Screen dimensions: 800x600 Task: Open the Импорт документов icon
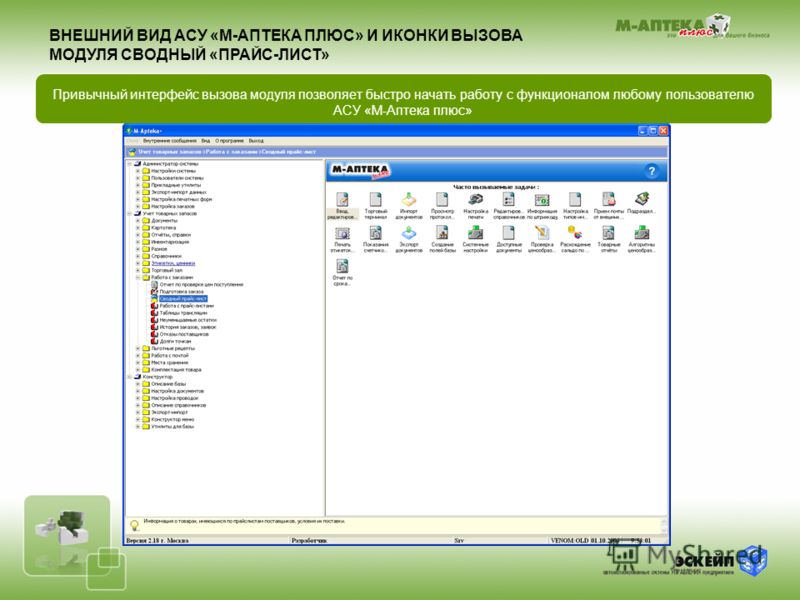tap(409, 206)
